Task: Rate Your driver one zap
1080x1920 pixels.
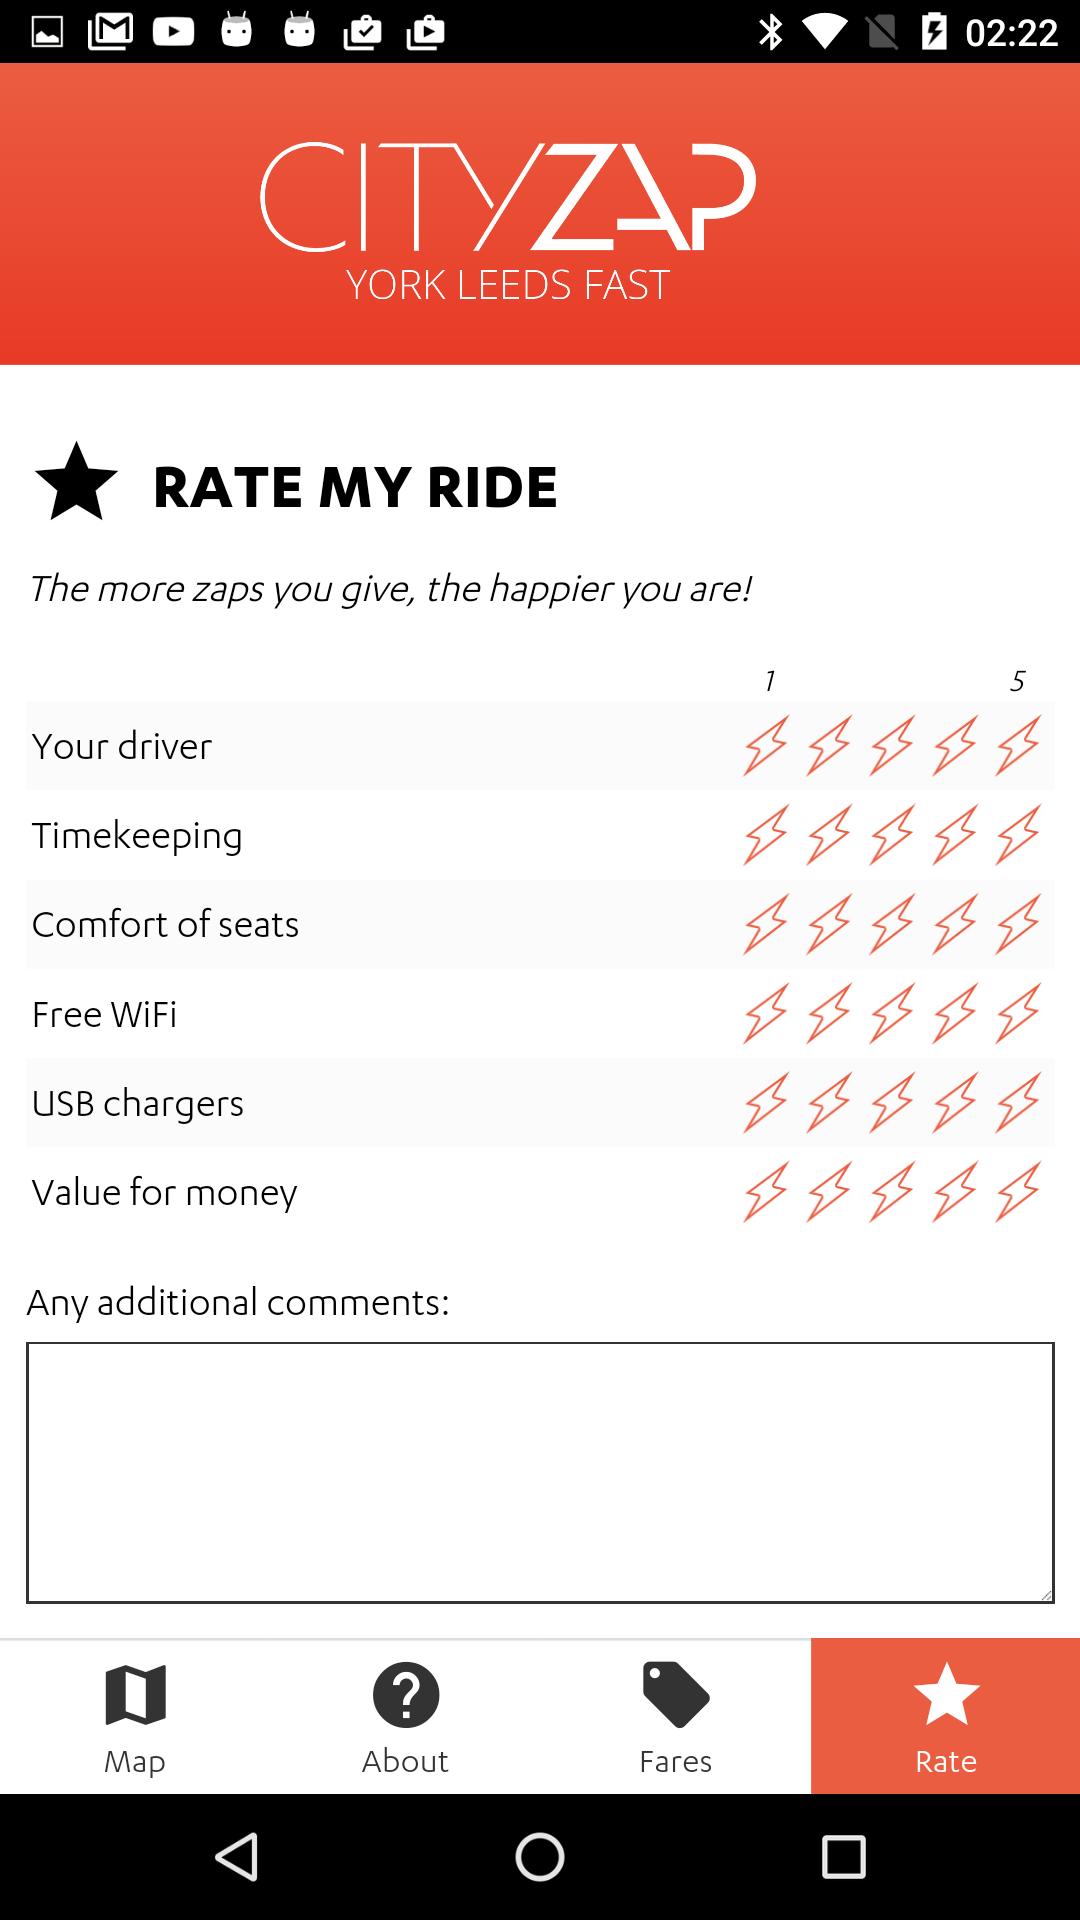Action: (766, 745)
